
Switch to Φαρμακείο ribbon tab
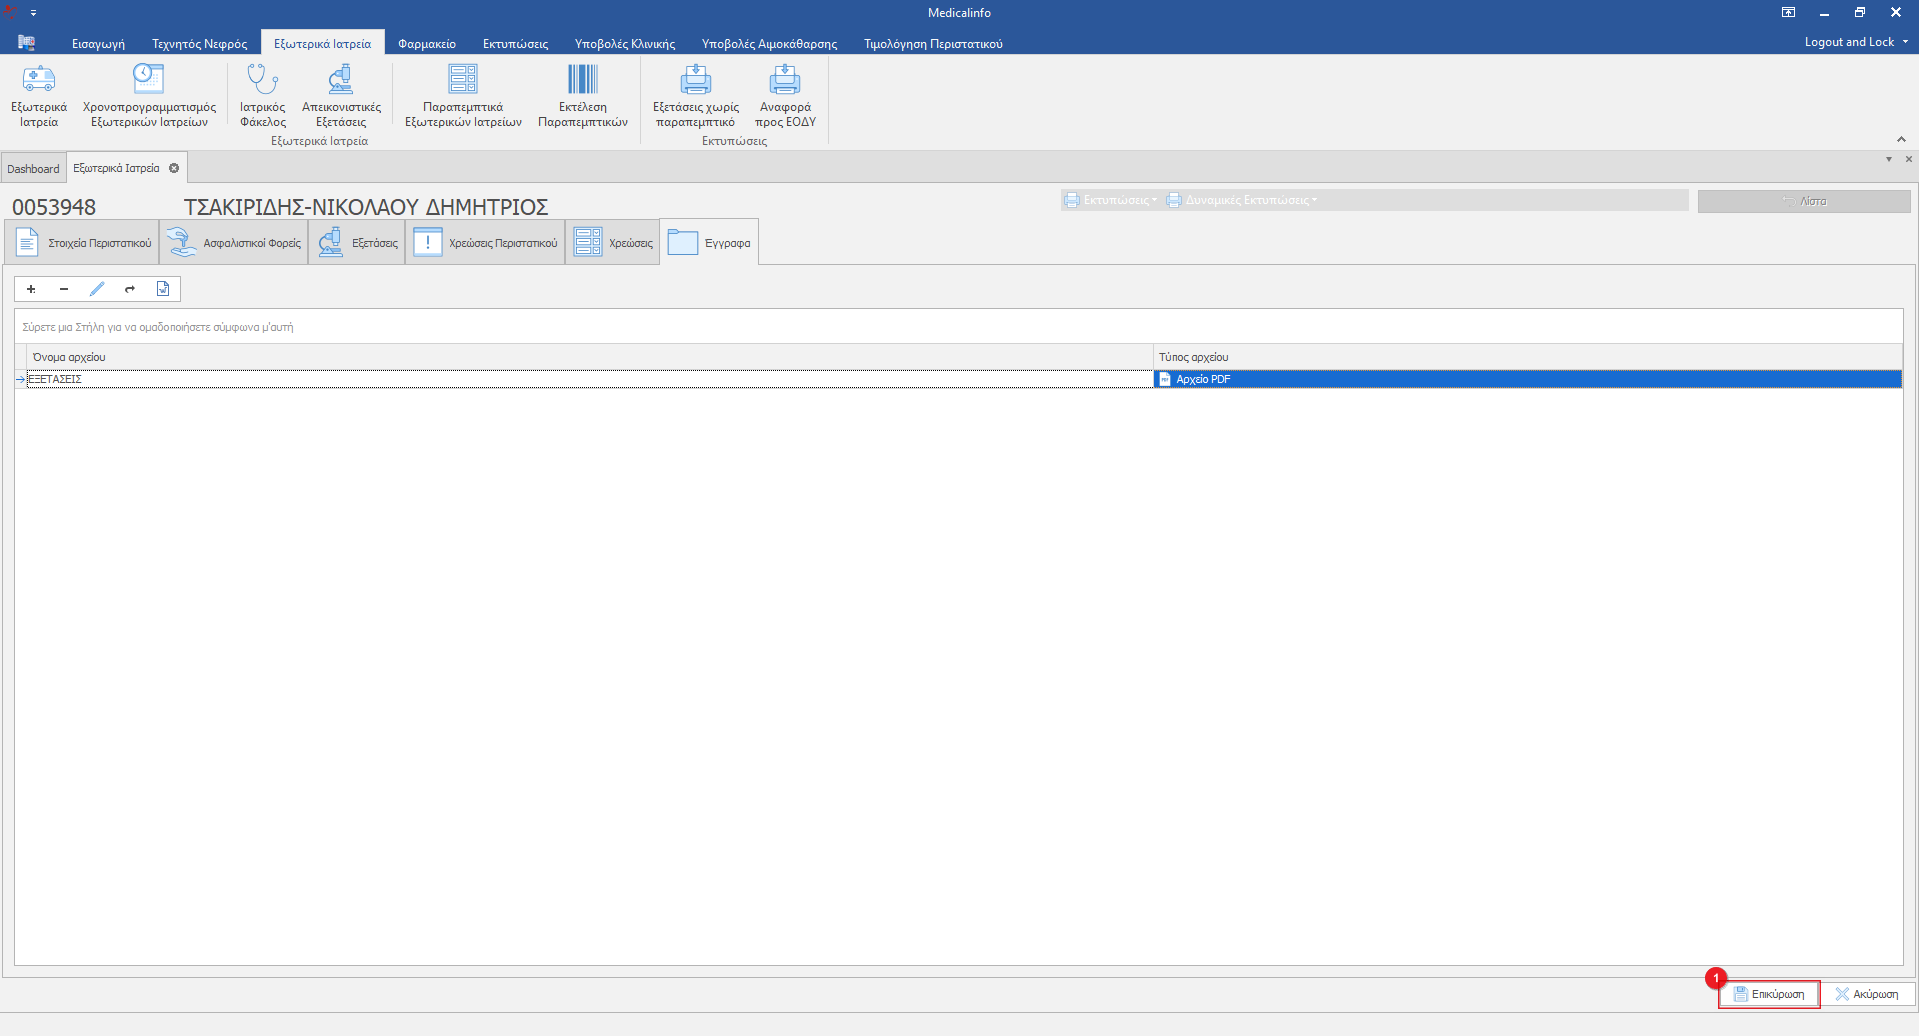coord(427,44)
